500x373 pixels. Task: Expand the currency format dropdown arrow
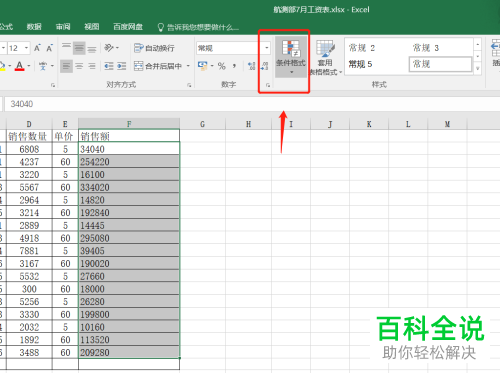point(212,66)
